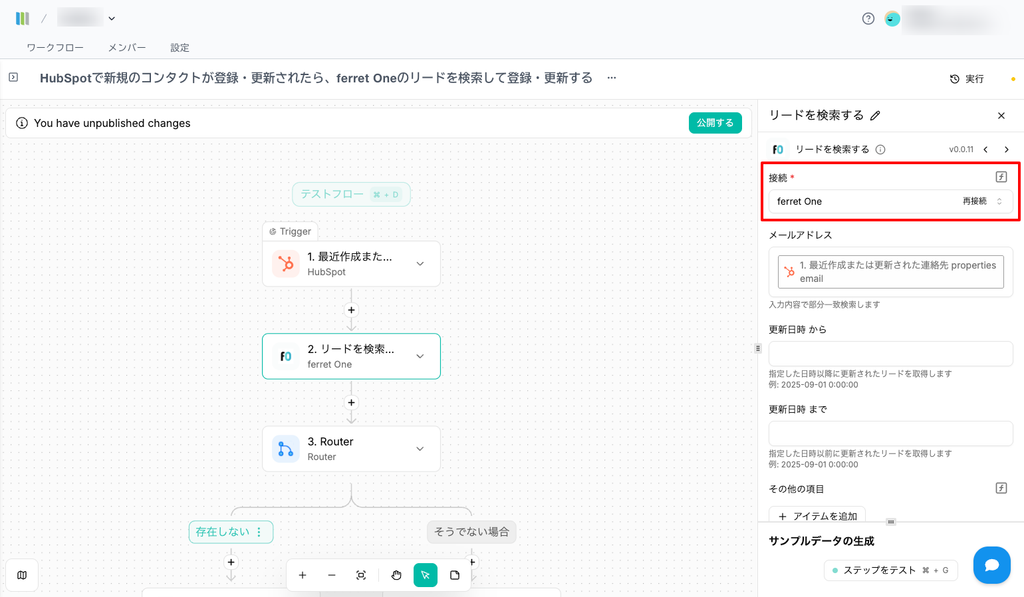Click the zoom out minus icon in canvas toolbar
The width and height of the screenshot is (1024, 597).
pos(331,575)
